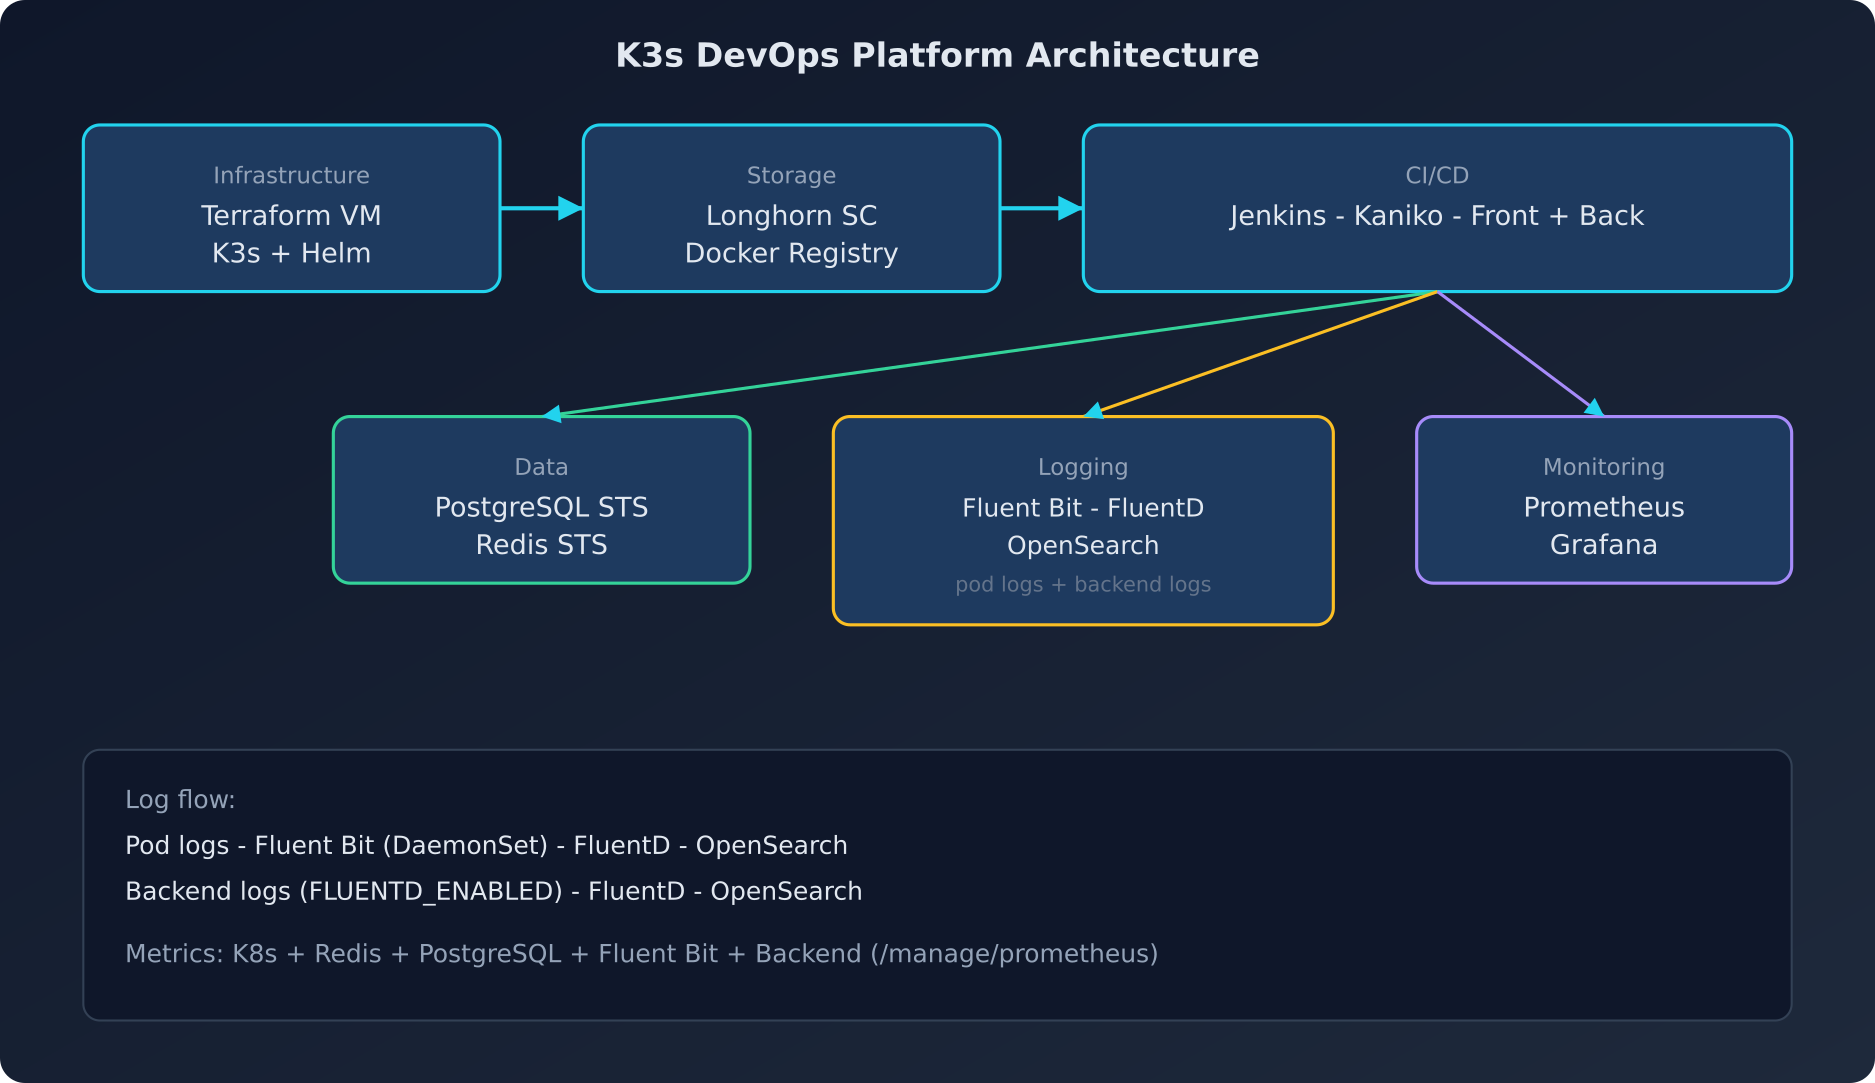The height and width of the screenshot is (1083, 1875).
Task: Click "OpenSearch" in the Logging box
Action: [1083, 546]
